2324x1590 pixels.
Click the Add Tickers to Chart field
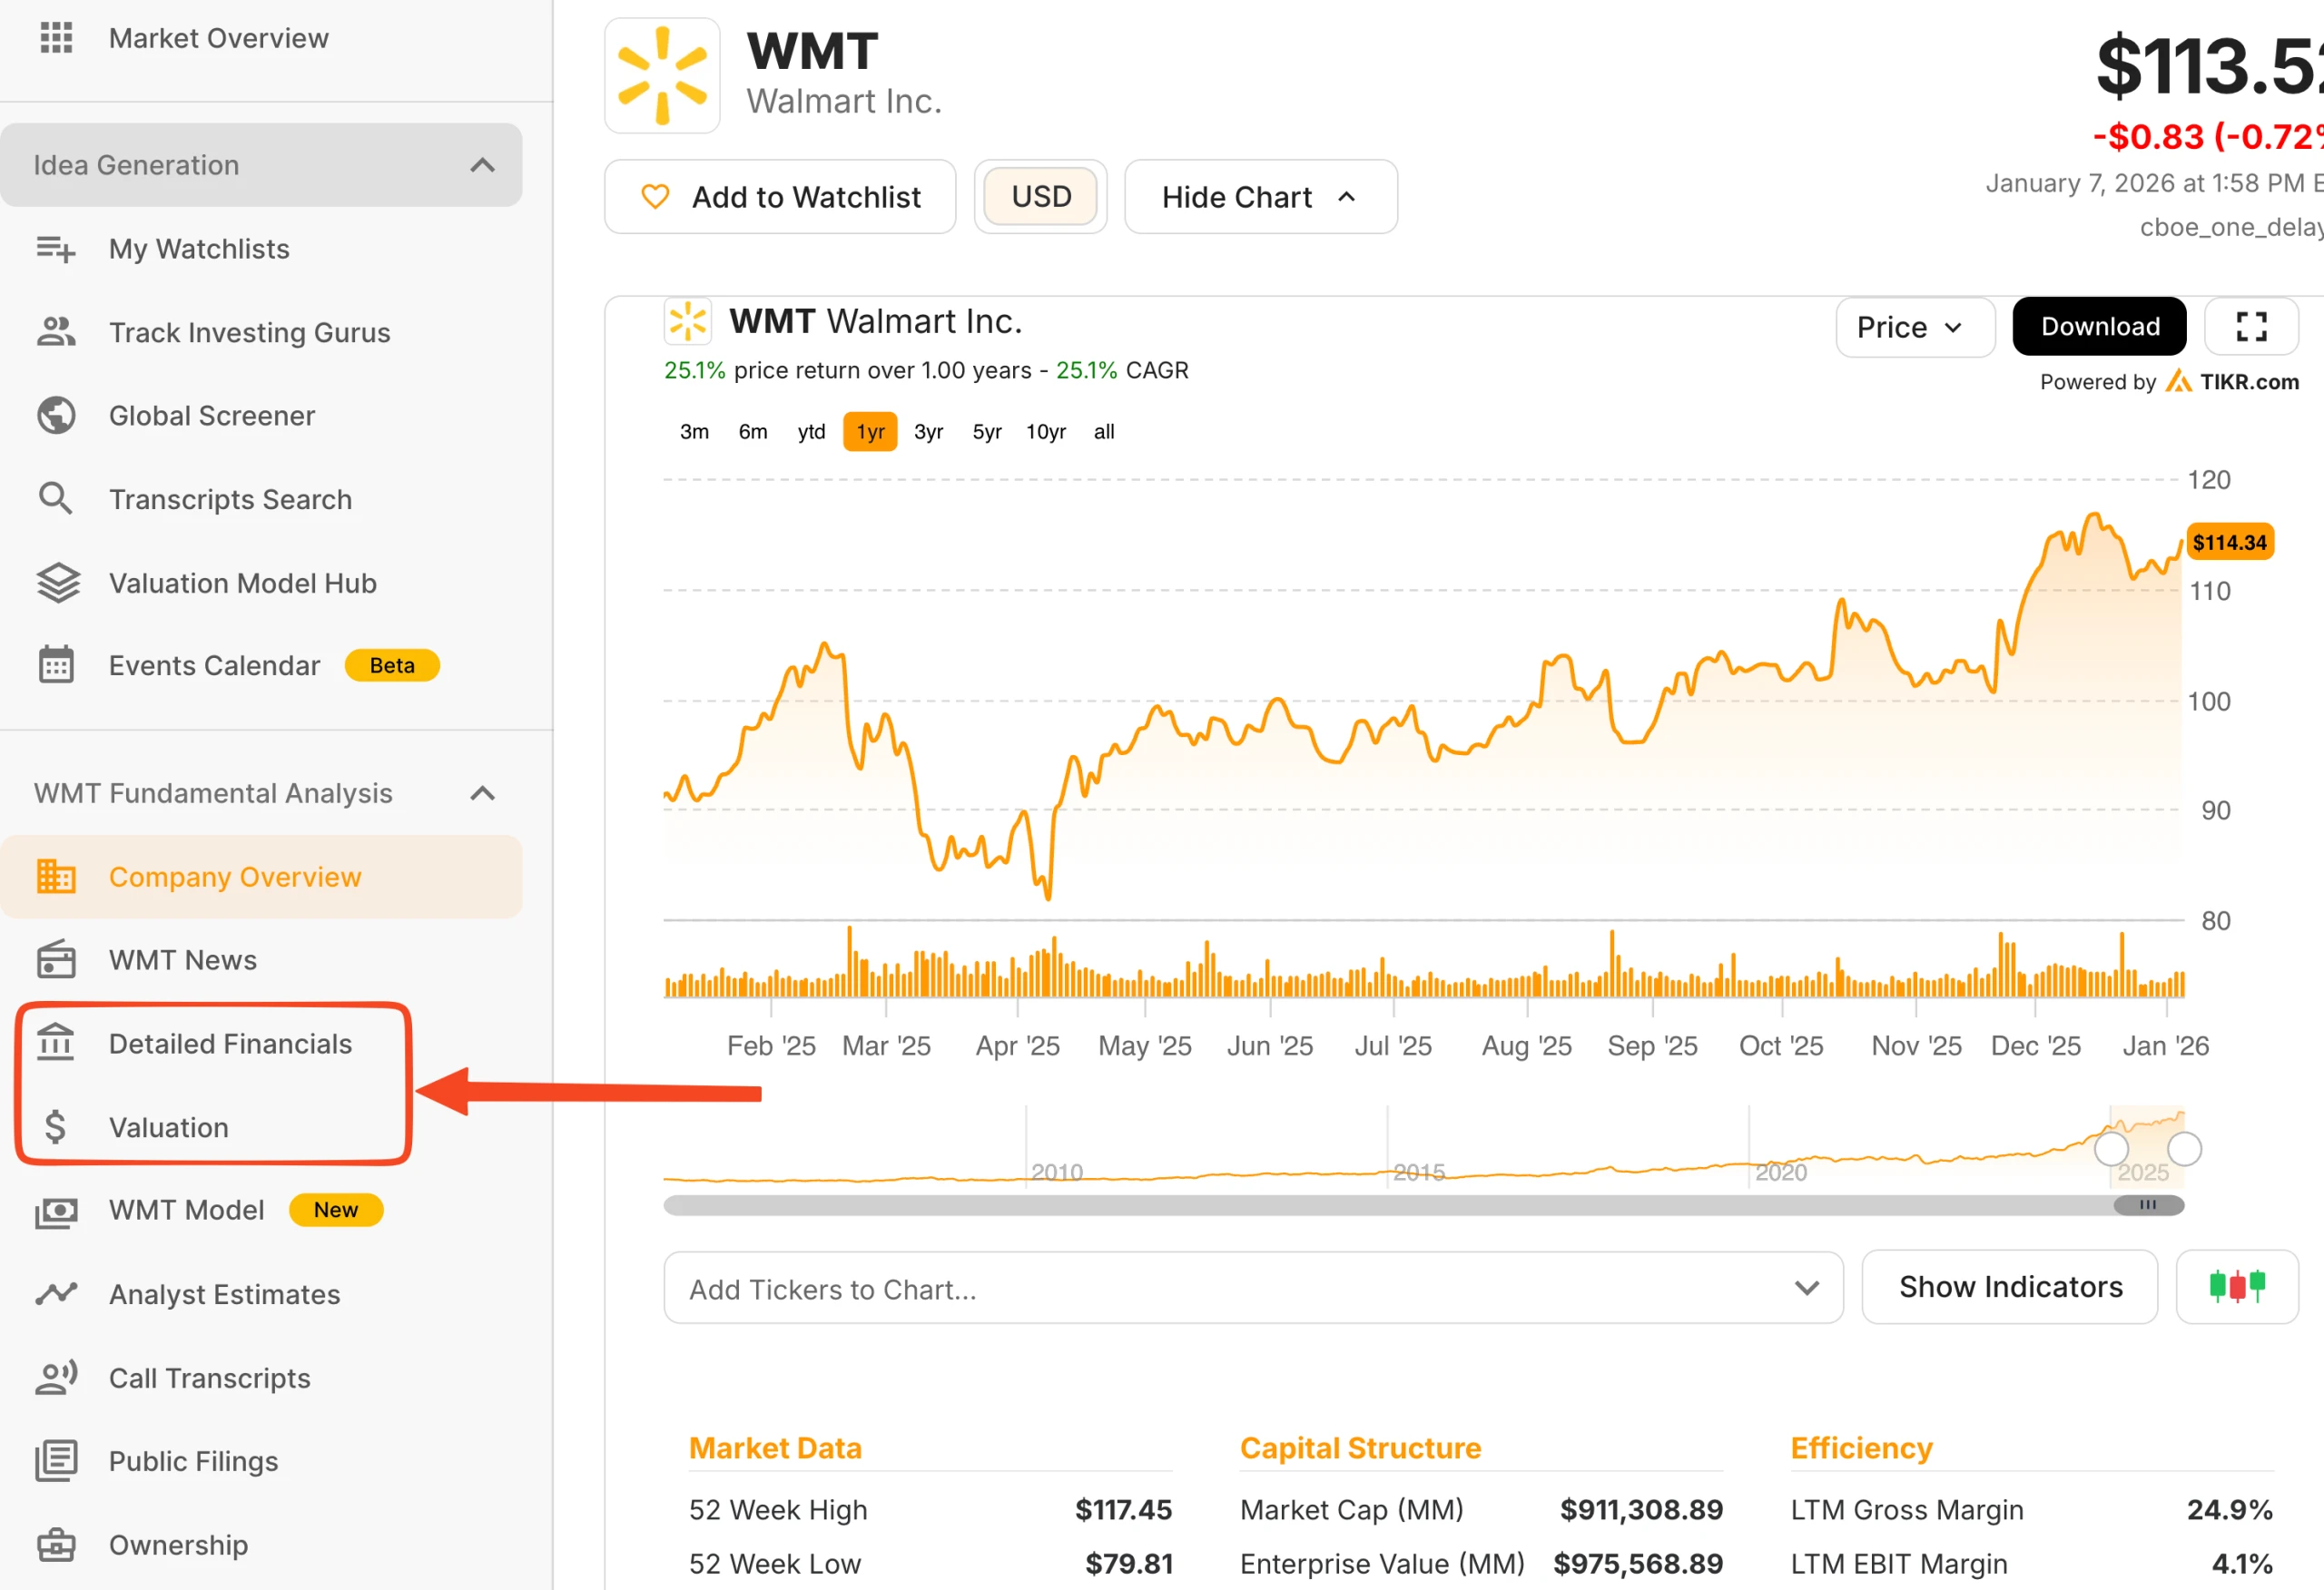click(1230, 1289)
